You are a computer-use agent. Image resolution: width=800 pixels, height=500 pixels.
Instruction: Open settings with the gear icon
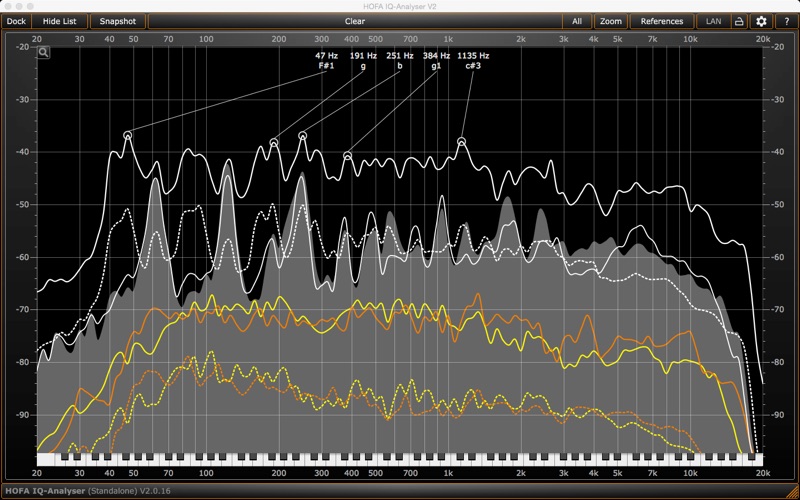click(761, 21)
